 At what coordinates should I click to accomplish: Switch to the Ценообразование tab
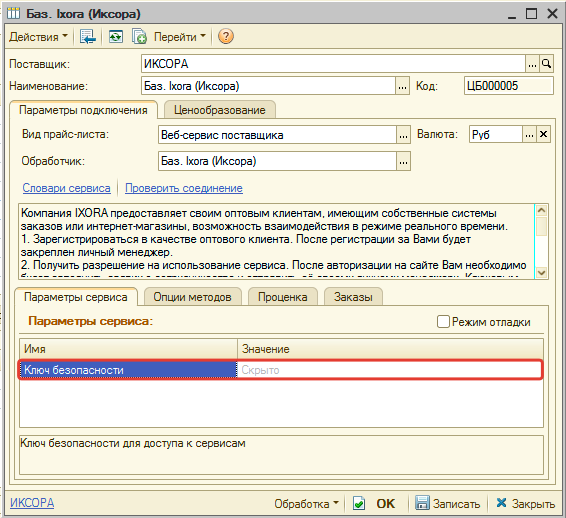click(219, 110)
